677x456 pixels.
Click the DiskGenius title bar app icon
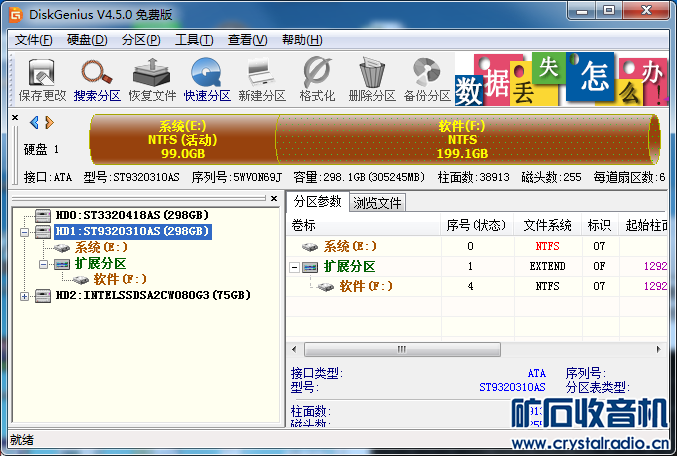16,15
